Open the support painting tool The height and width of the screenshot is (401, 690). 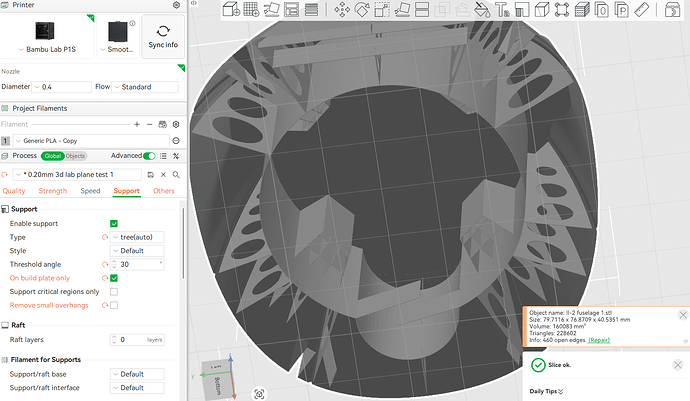[x=522, y=9]
